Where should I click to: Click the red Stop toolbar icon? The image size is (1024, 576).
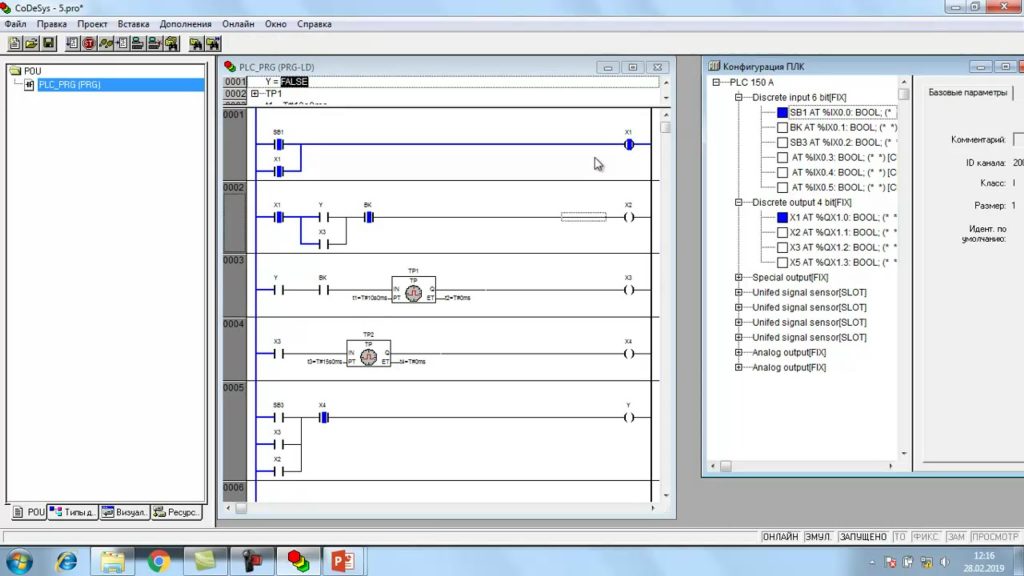tap(89, 44)
